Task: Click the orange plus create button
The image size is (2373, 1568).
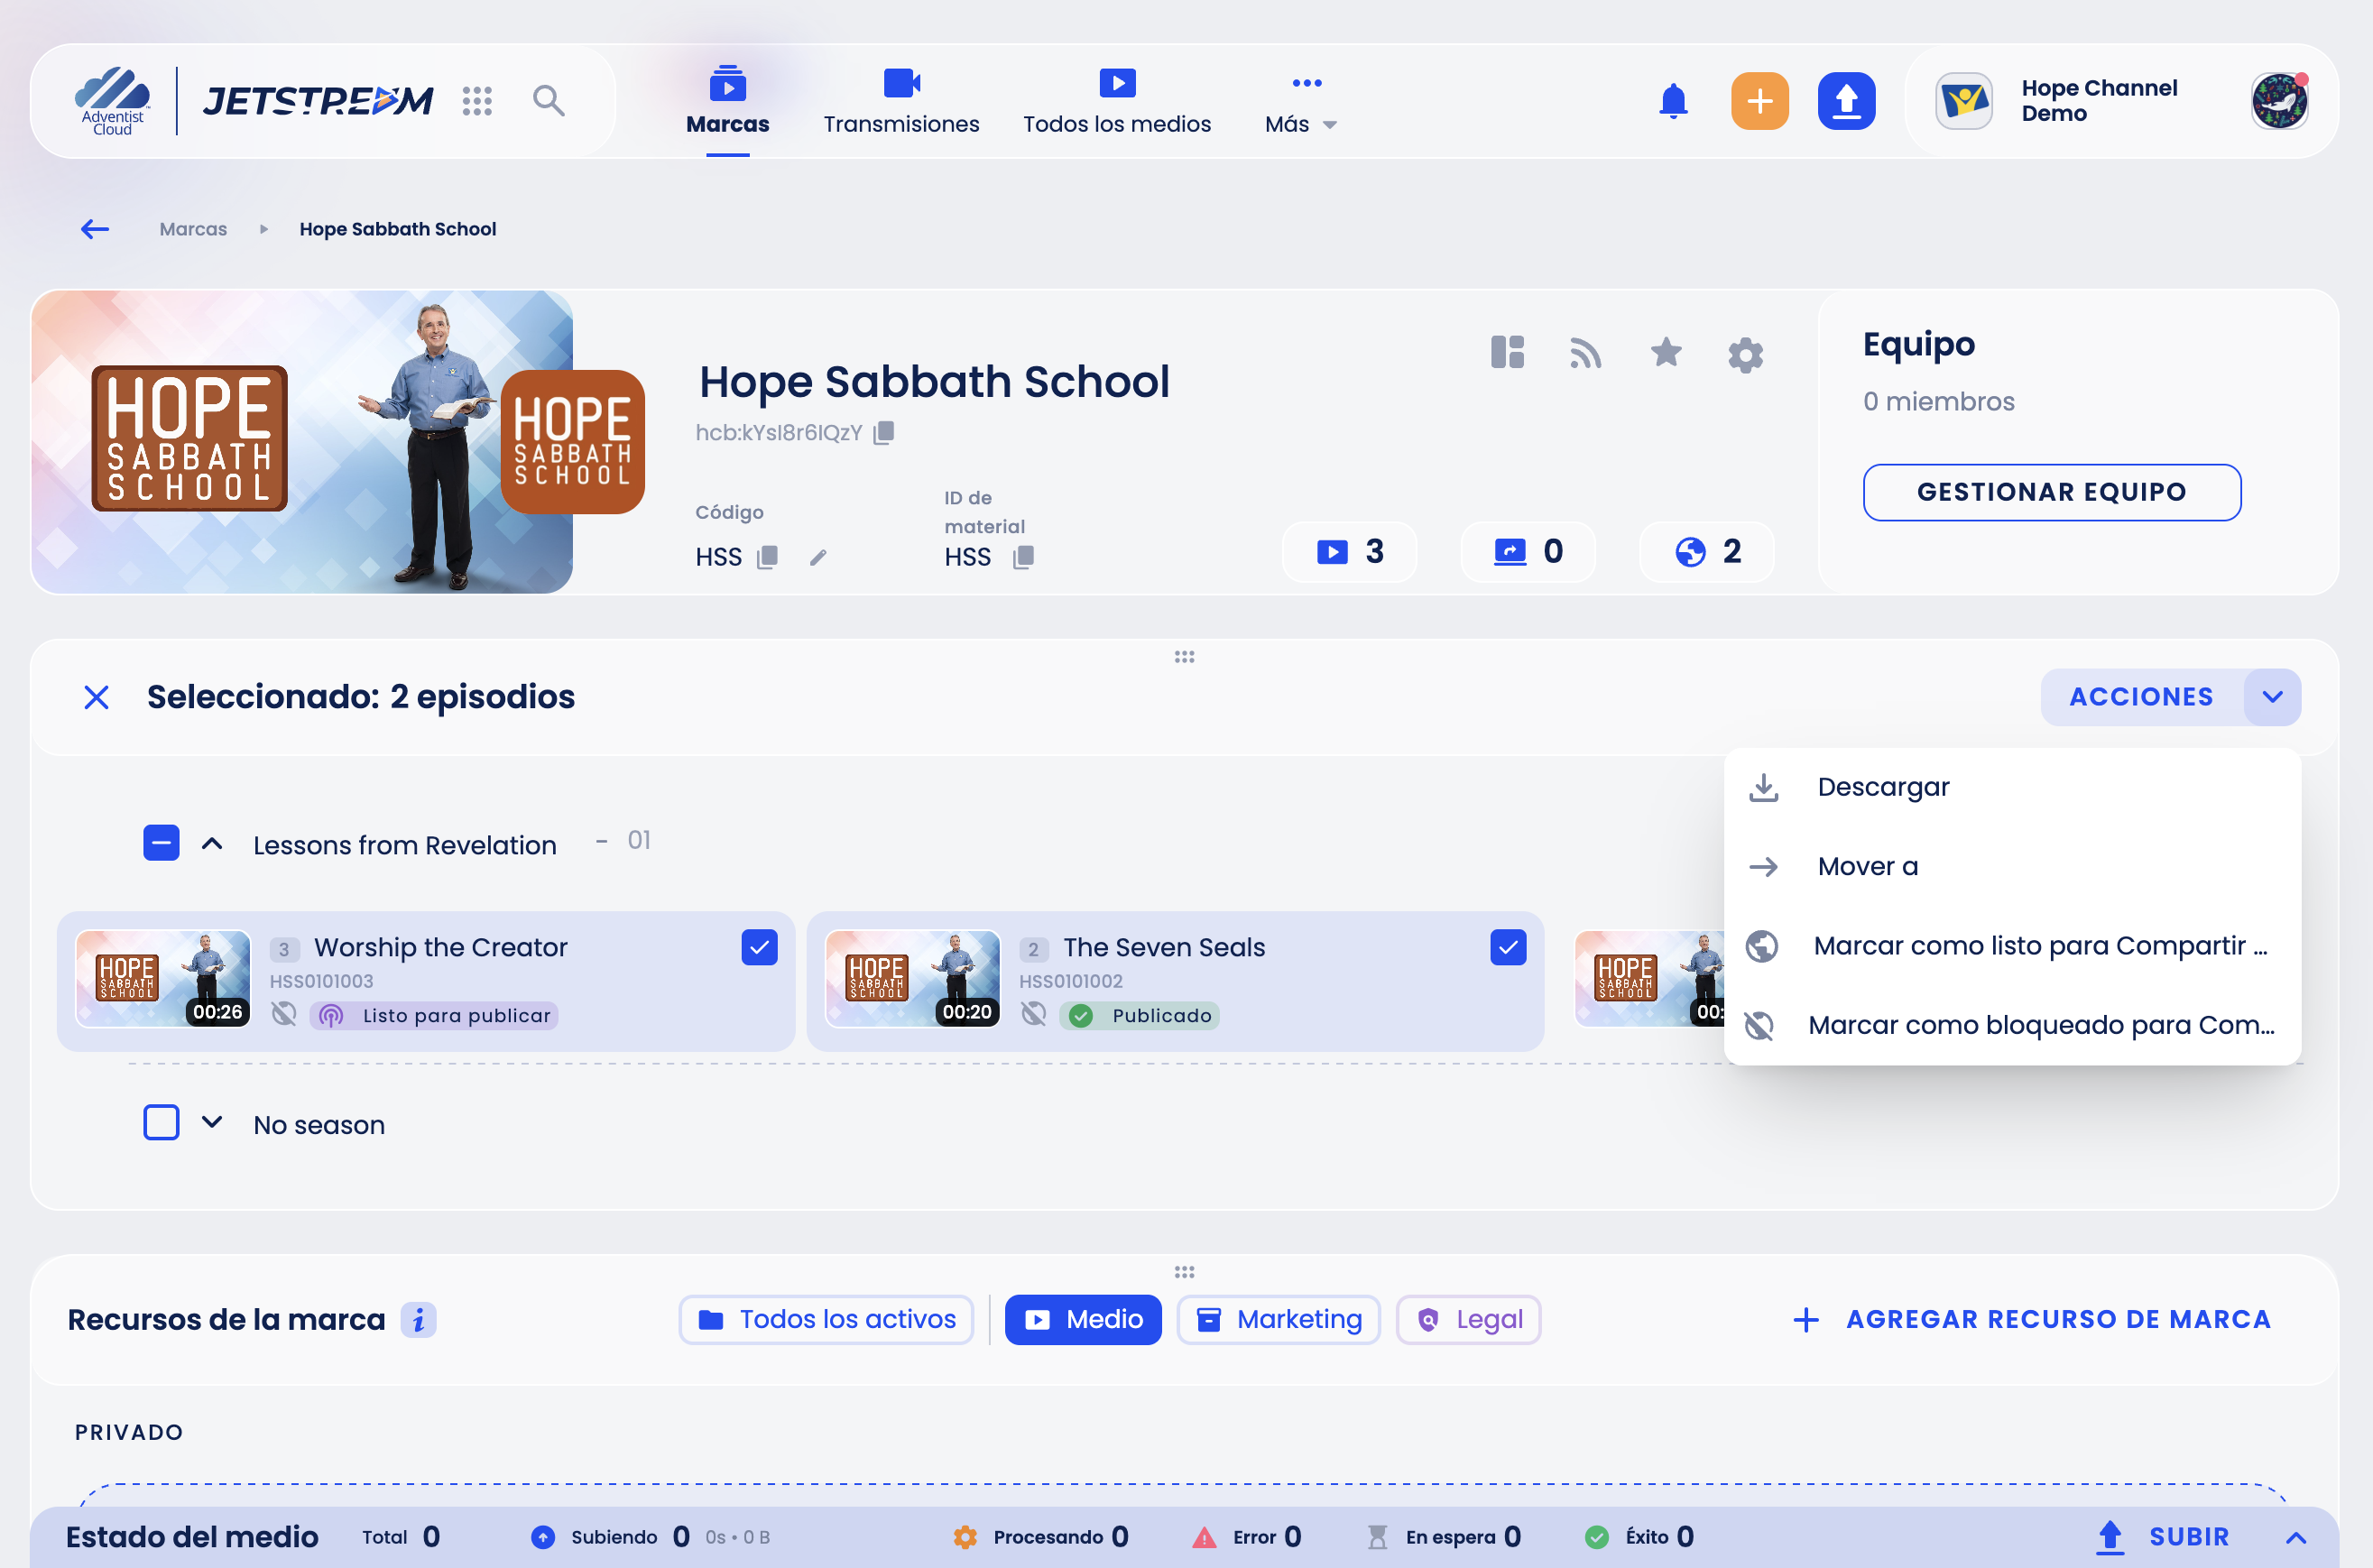Action: pos(1759,101)
